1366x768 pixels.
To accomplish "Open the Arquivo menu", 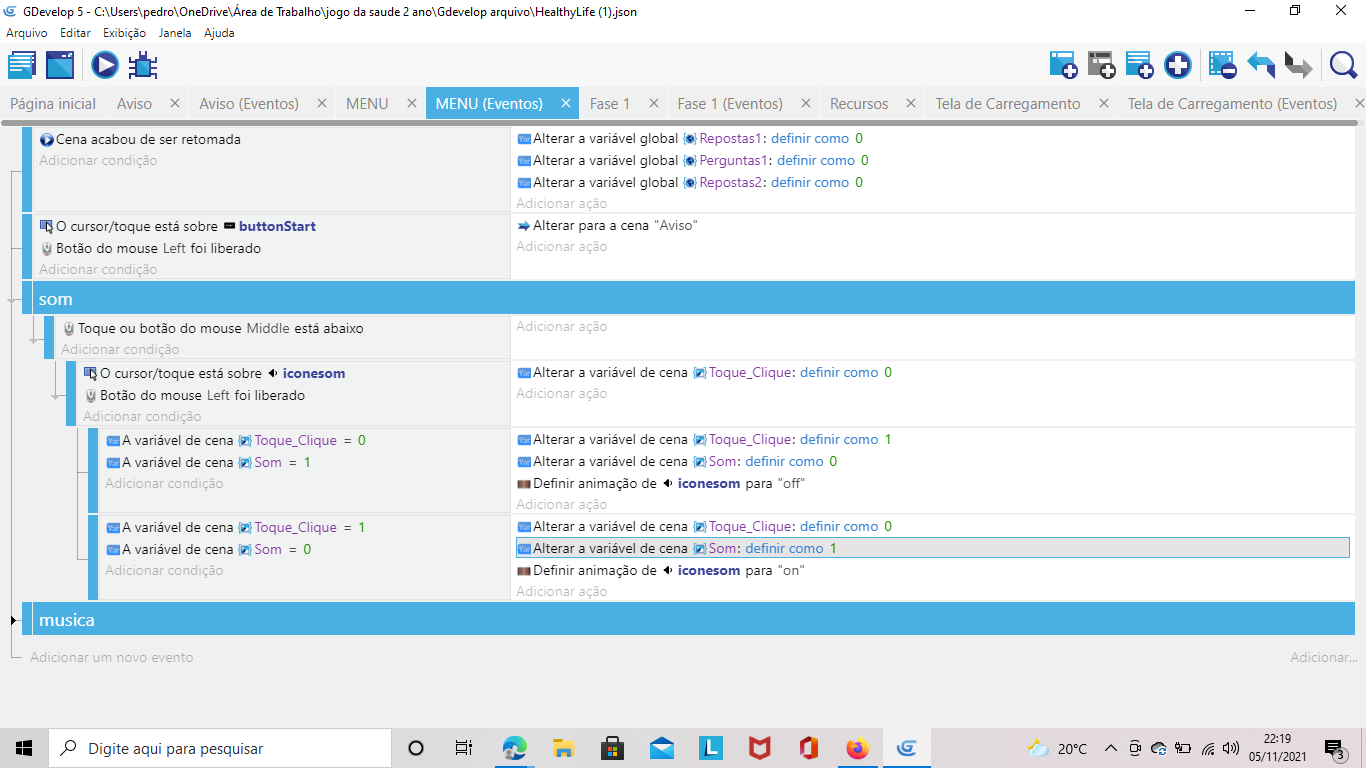I will (x=27, y=33).
